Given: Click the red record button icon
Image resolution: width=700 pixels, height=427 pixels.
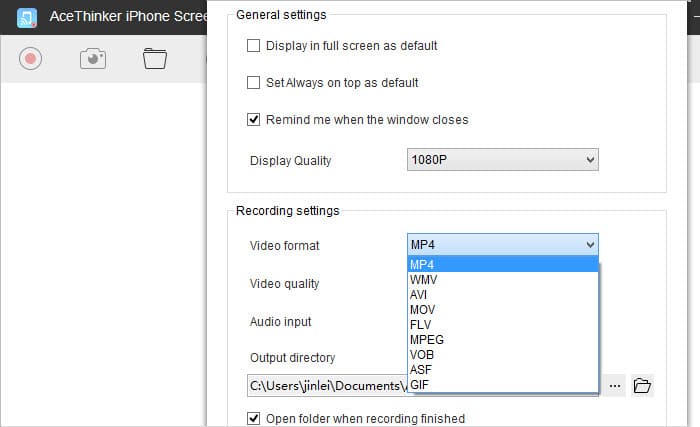Looking at the screenshot, I should 30,59.
